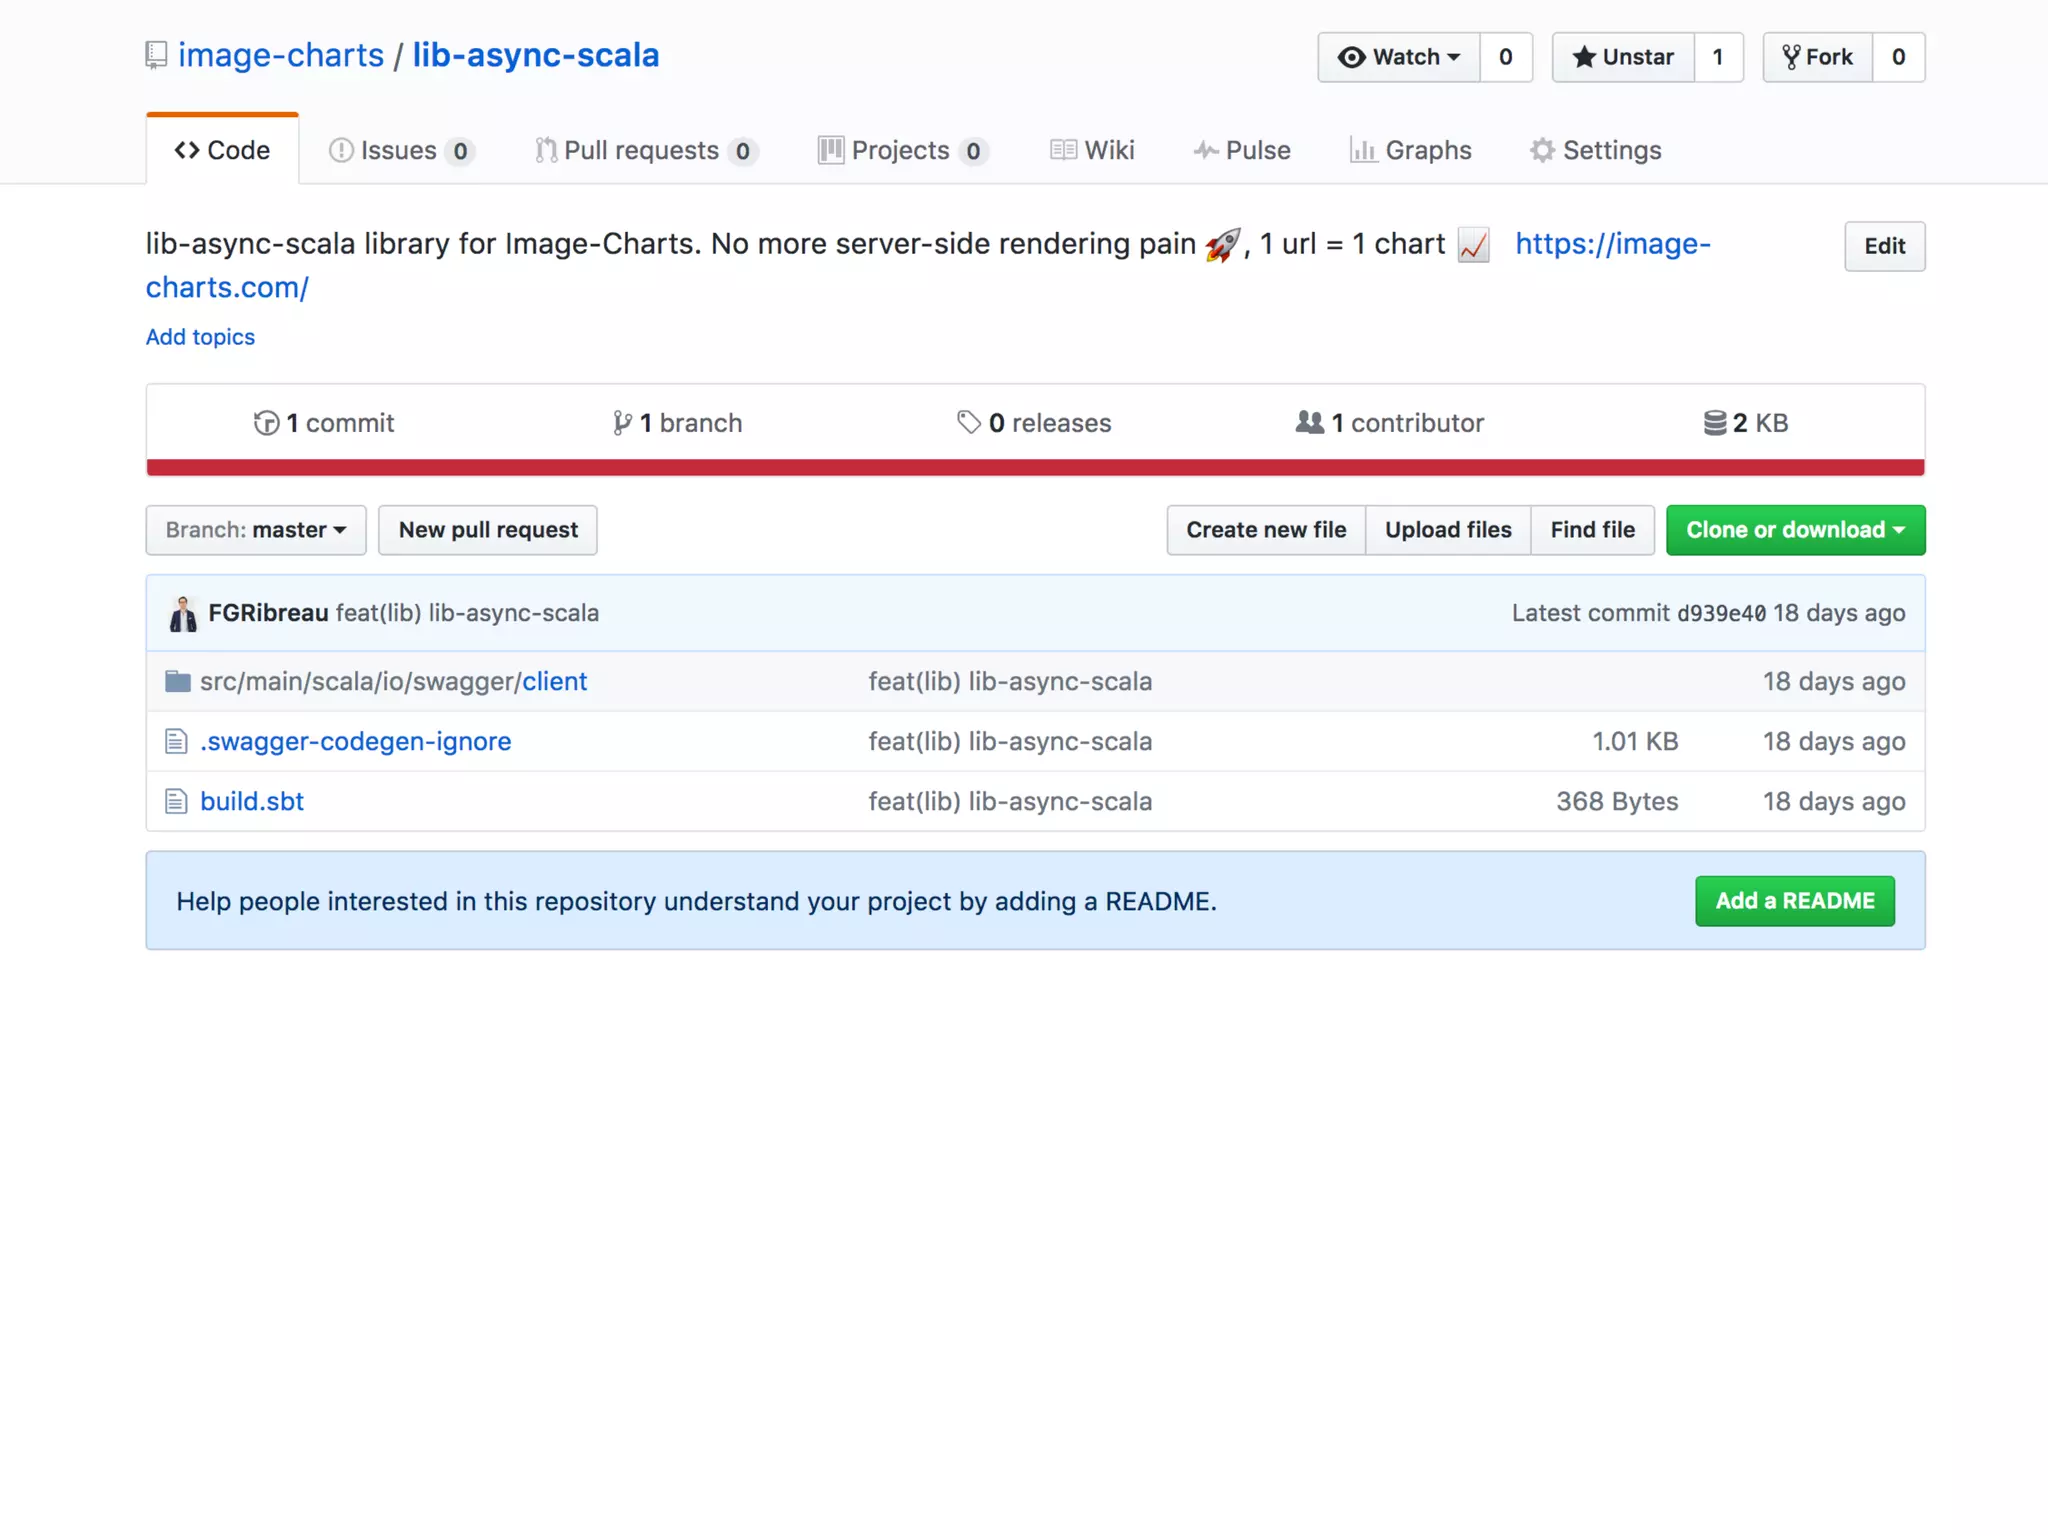Click the red language color bar
2048x1536 pixels.
tap(1035, 467)
